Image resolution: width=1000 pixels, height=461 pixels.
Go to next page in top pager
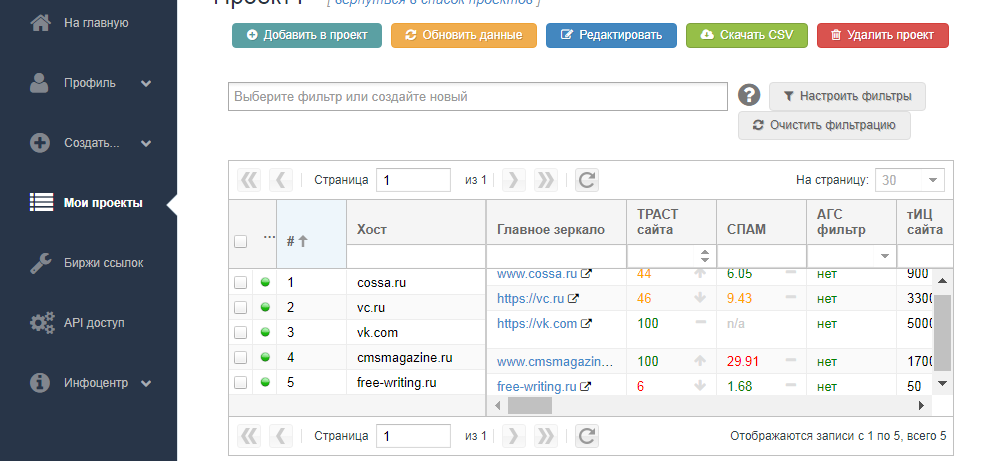pyautogui.click(x=514, y=180)
